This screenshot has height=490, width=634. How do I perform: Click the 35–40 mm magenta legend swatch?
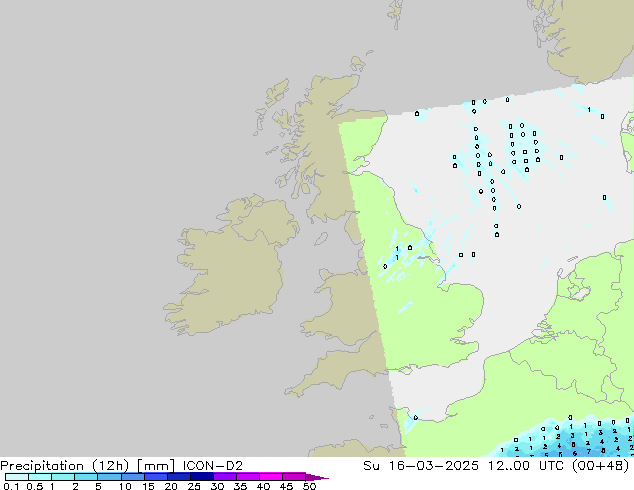[x=248, y=477]
